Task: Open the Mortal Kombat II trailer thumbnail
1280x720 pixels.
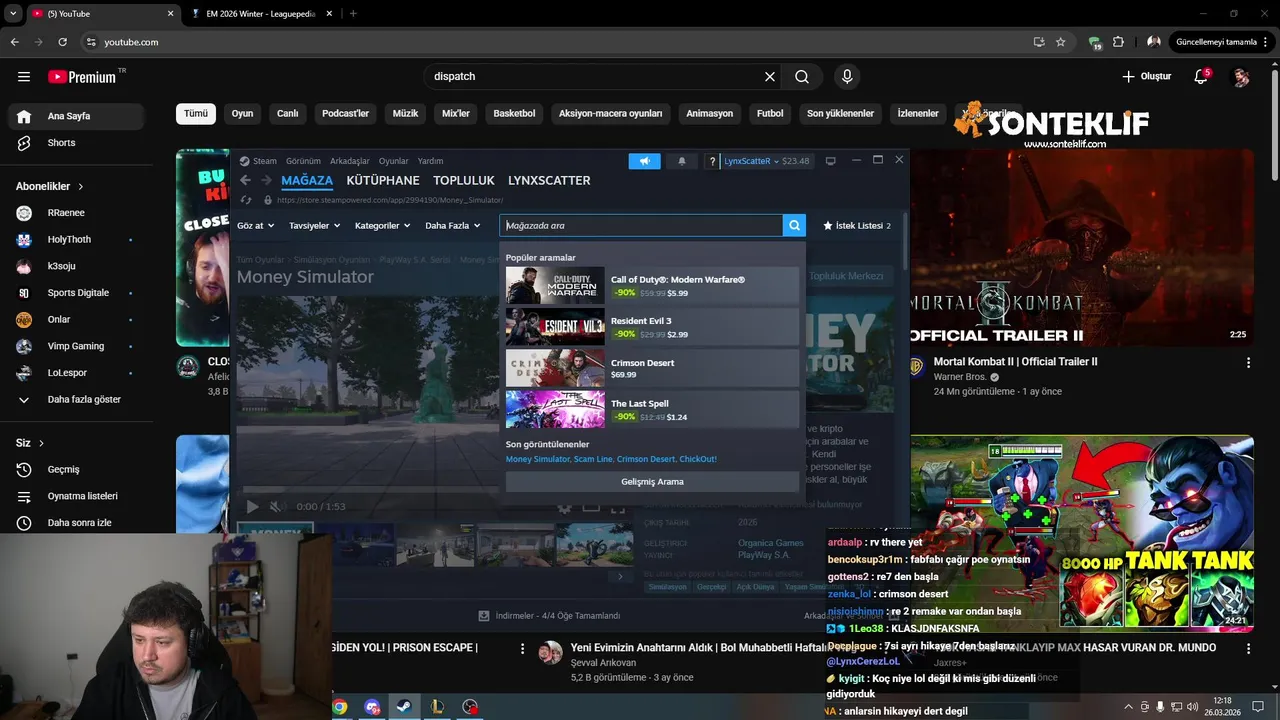Action: pyautogui.click(x=1082, y=247)
